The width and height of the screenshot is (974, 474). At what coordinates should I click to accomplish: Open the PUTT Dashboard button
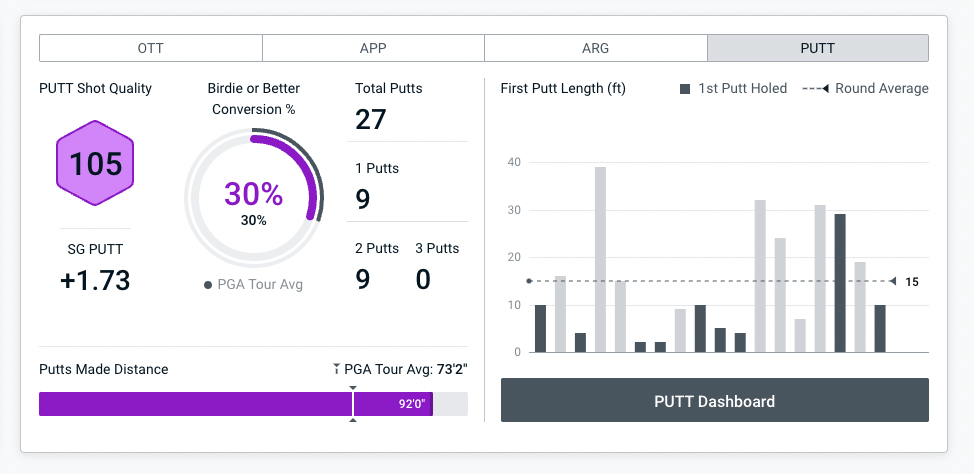pos(714,401)
